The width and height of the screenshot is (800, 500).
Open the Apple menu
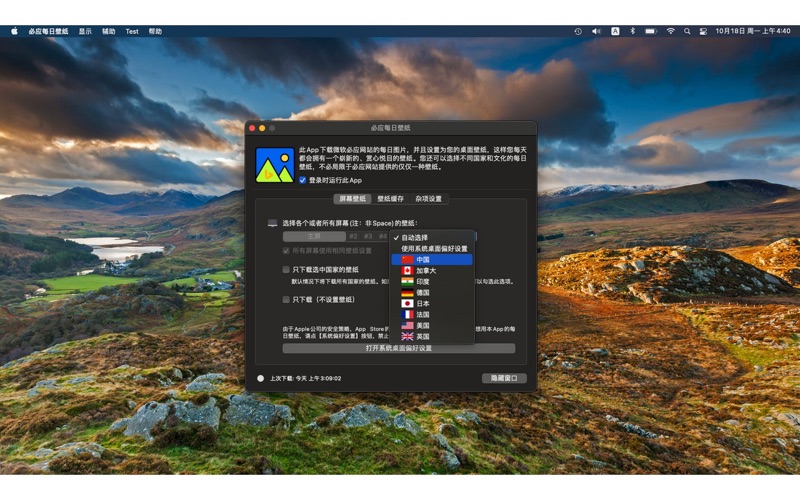(x=14, y=31)
